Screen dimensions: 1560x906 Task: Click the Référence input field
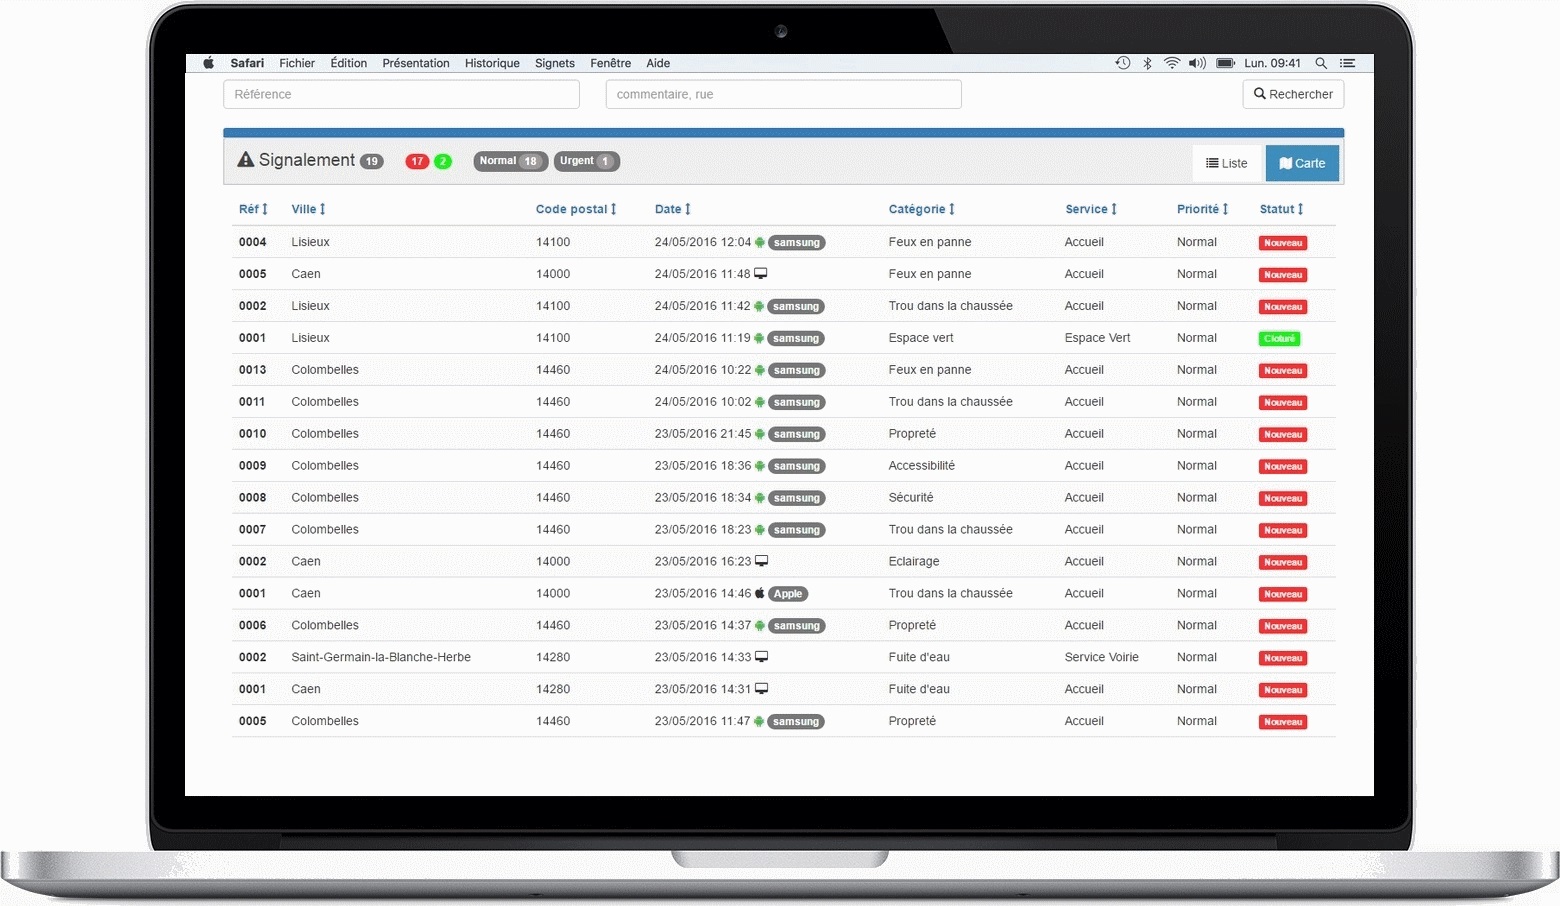401,94
